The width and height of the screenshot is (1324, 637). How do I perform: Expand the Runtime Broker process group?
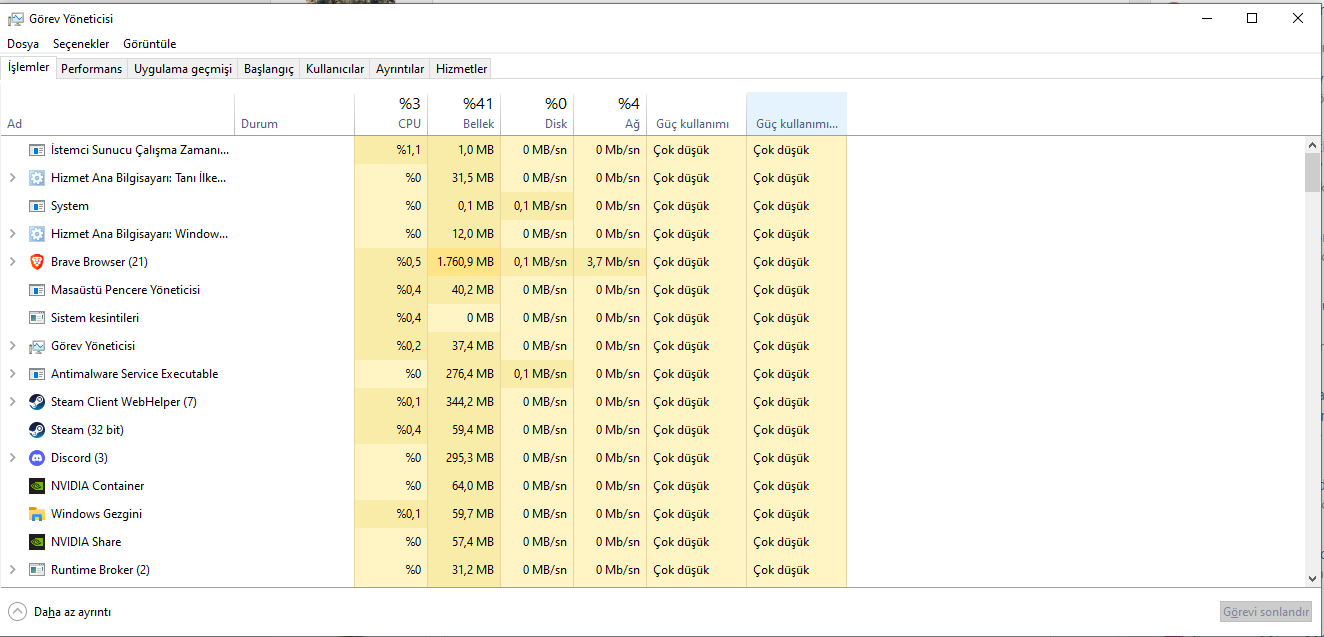(x=12, y=570)
